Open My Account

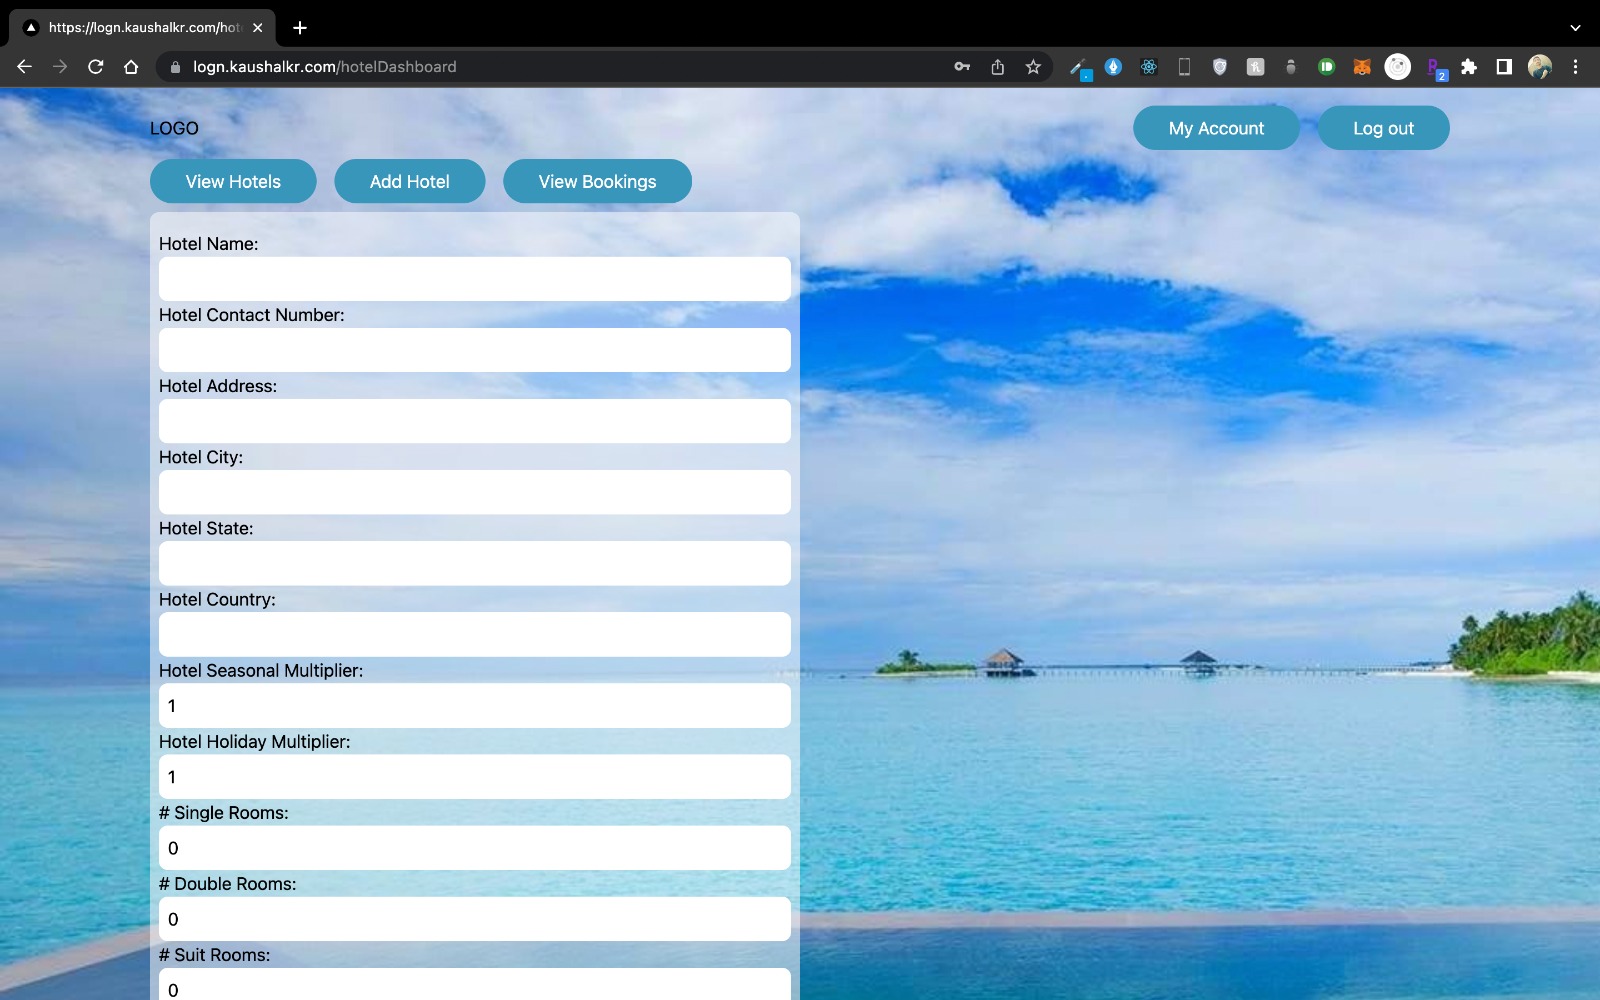click(1216, 127)
